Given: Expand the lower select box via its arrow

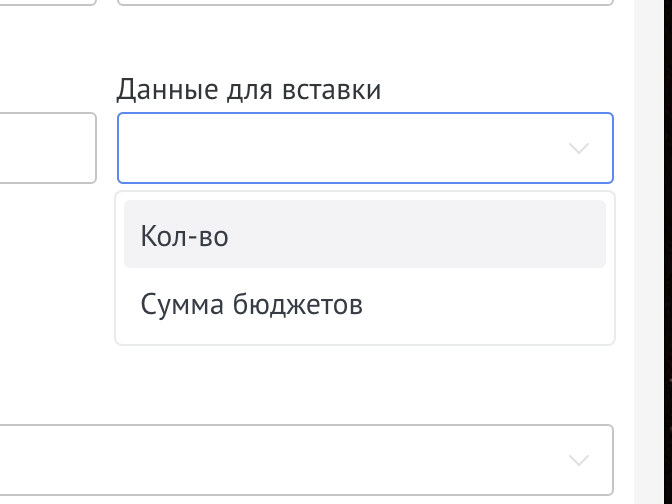Looking at the screenshot, I should tap(578, 460).
